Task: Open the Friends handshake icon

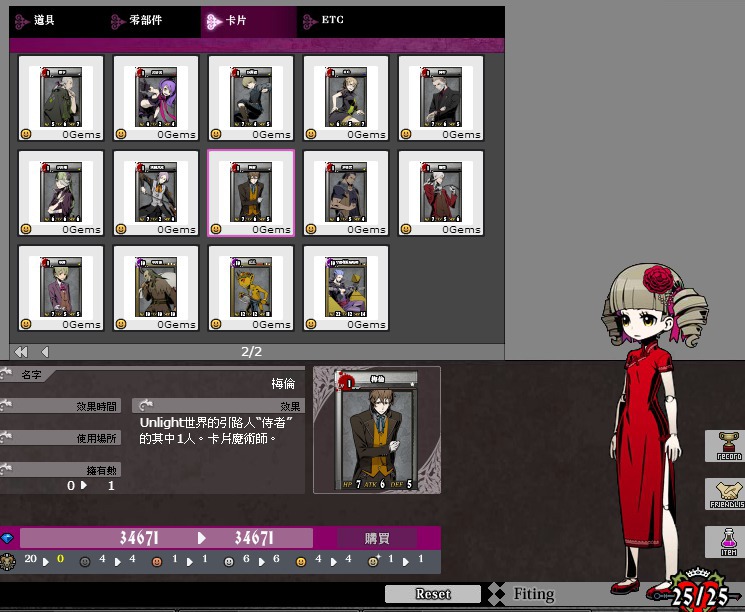Action: pos(729,493)
